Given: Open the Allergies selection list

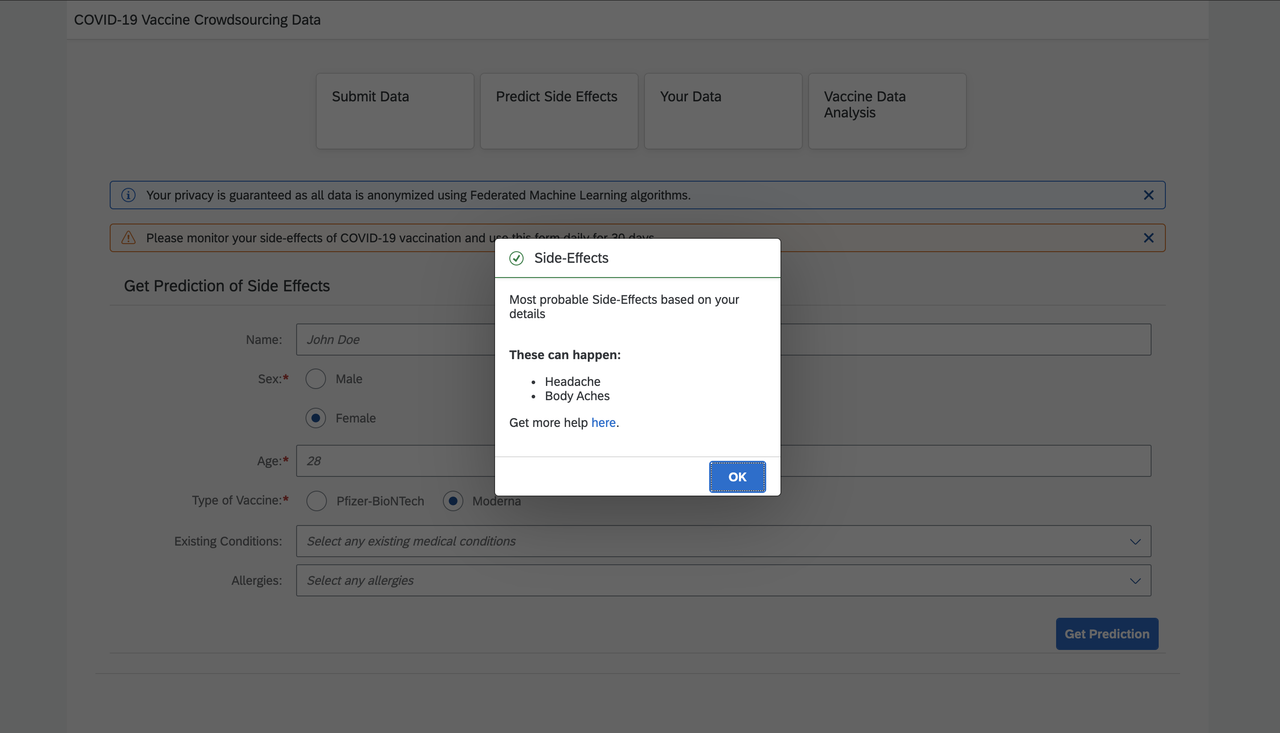Looking at the screenshot, I should (x=723, y=580).
